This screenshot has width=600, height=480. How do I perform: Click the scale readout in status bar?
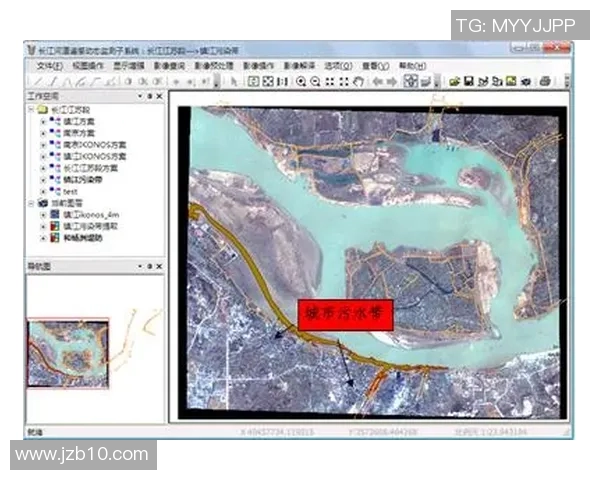491,432
